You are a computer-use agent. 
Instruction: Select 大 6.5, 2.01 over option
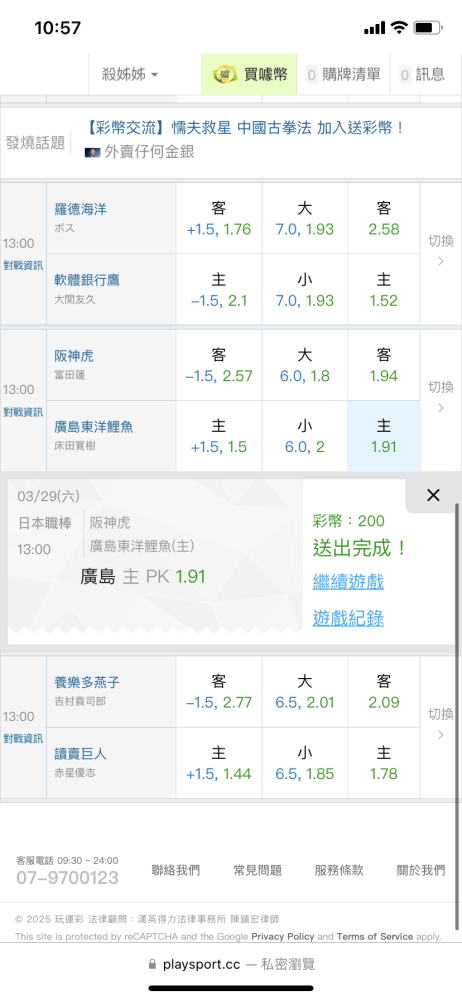click(x=304, y=692)
